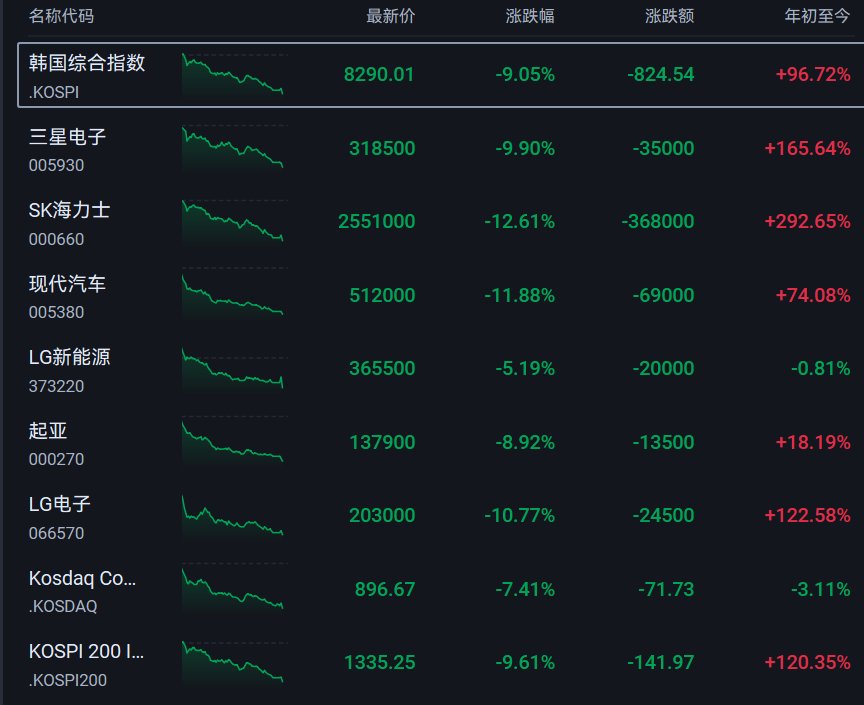Open the Kosdaq Composite sparkline chart
Viewport: 864px width, 705px height.
[x=234, y=589]
